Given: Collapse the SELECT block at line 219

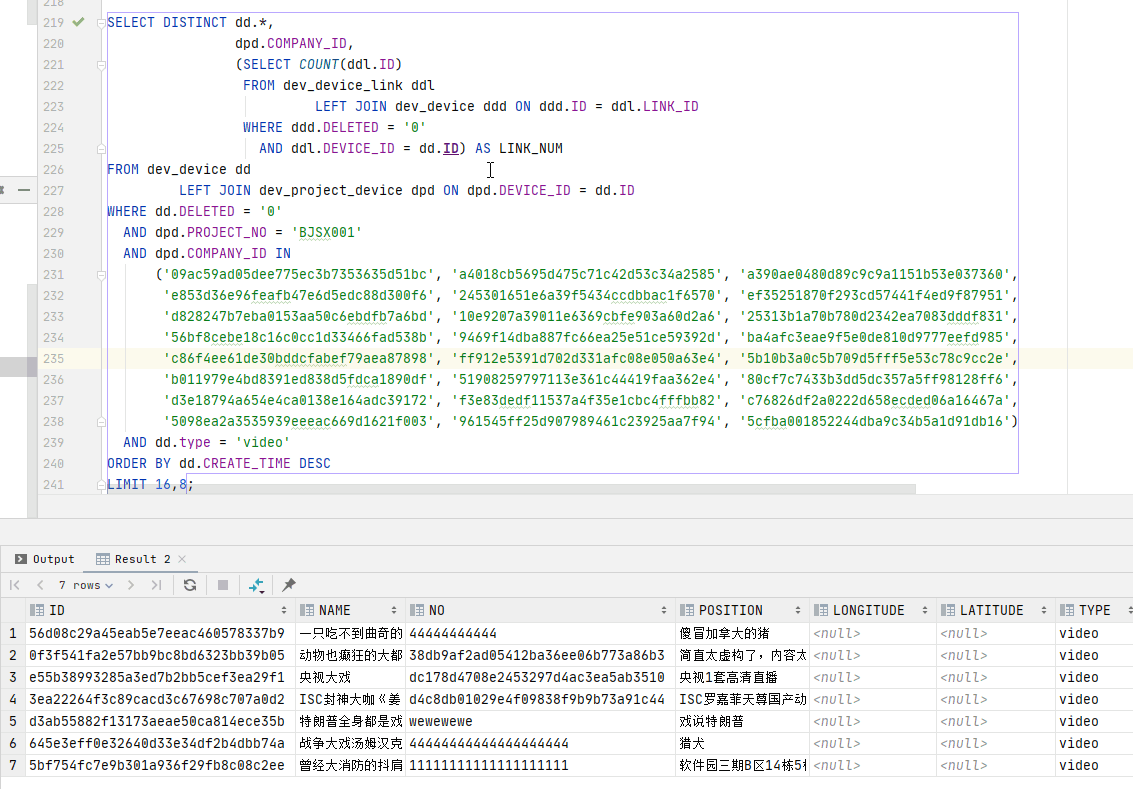Looking at the screenshot, I should point(101,22).
